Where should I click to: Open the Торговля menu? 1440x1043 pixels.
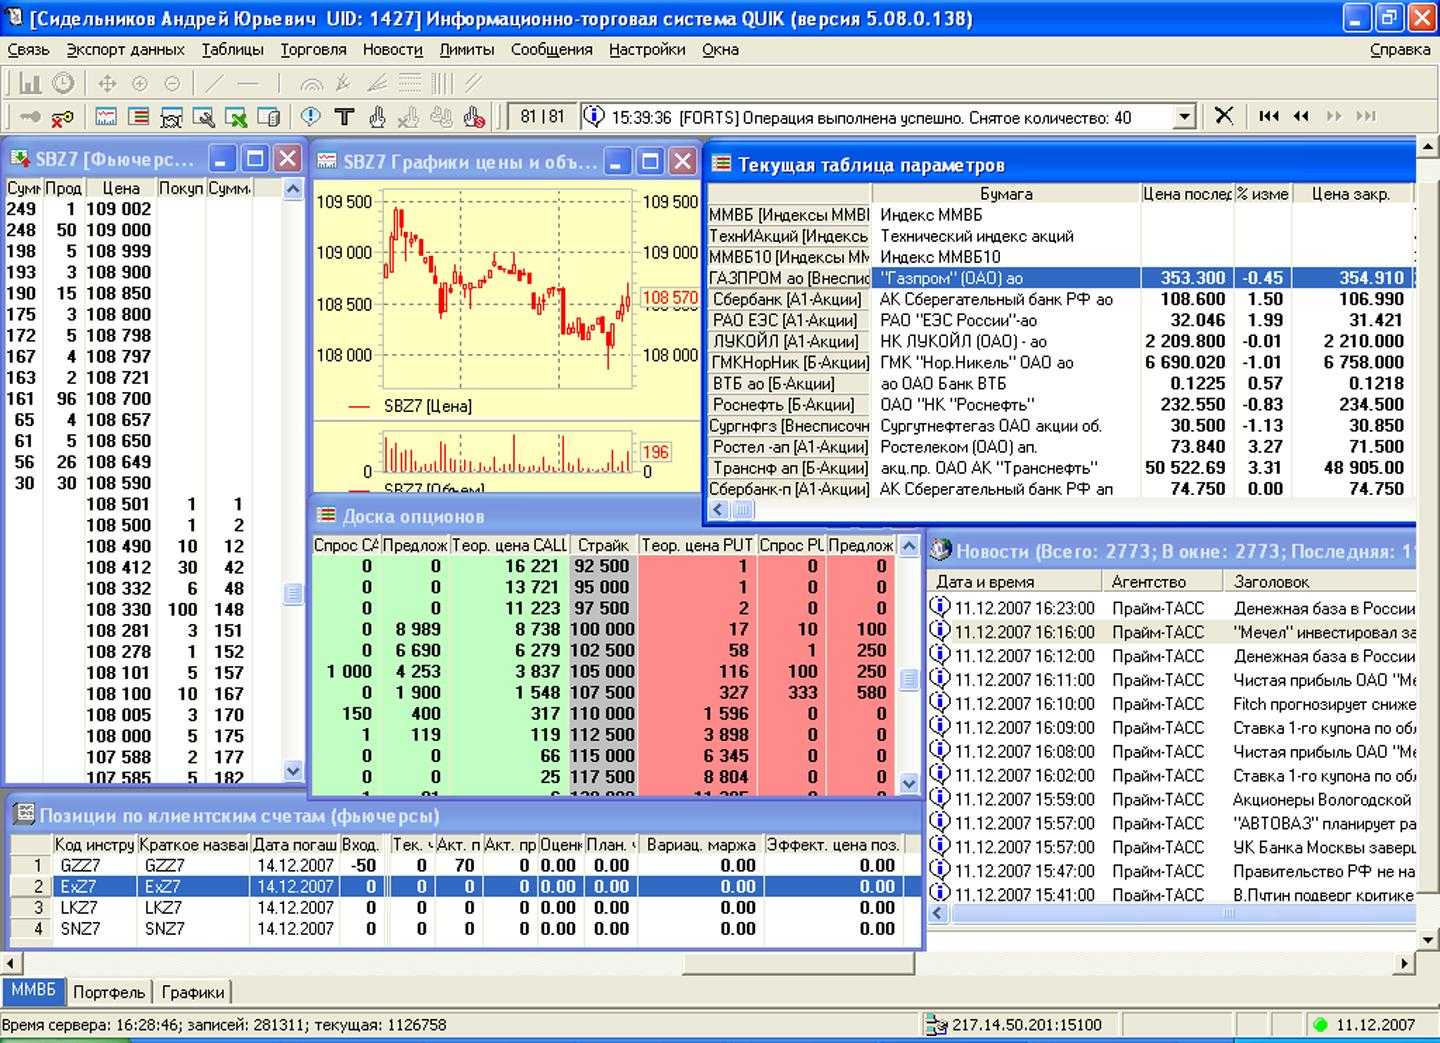click(x=313, y=49)
